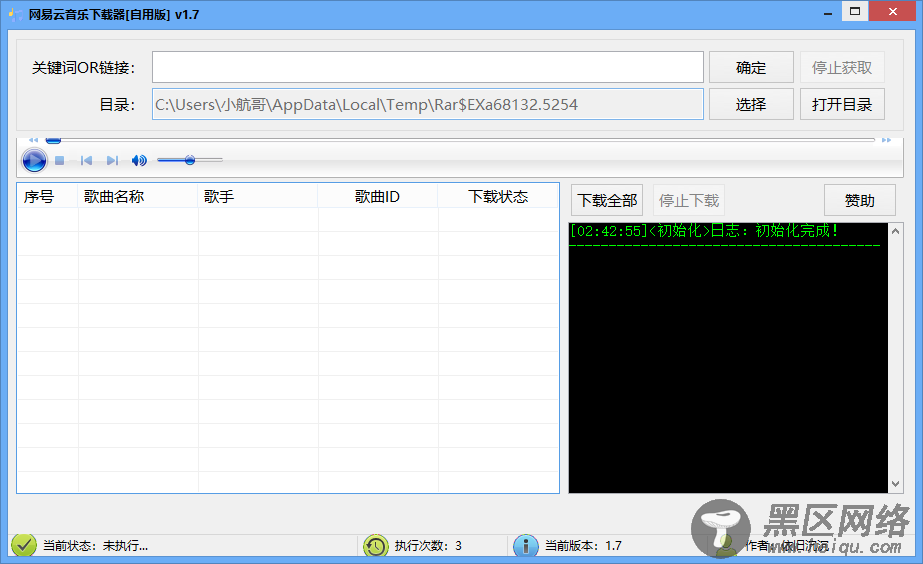Click the app icon in title bar

pos(16,14)
